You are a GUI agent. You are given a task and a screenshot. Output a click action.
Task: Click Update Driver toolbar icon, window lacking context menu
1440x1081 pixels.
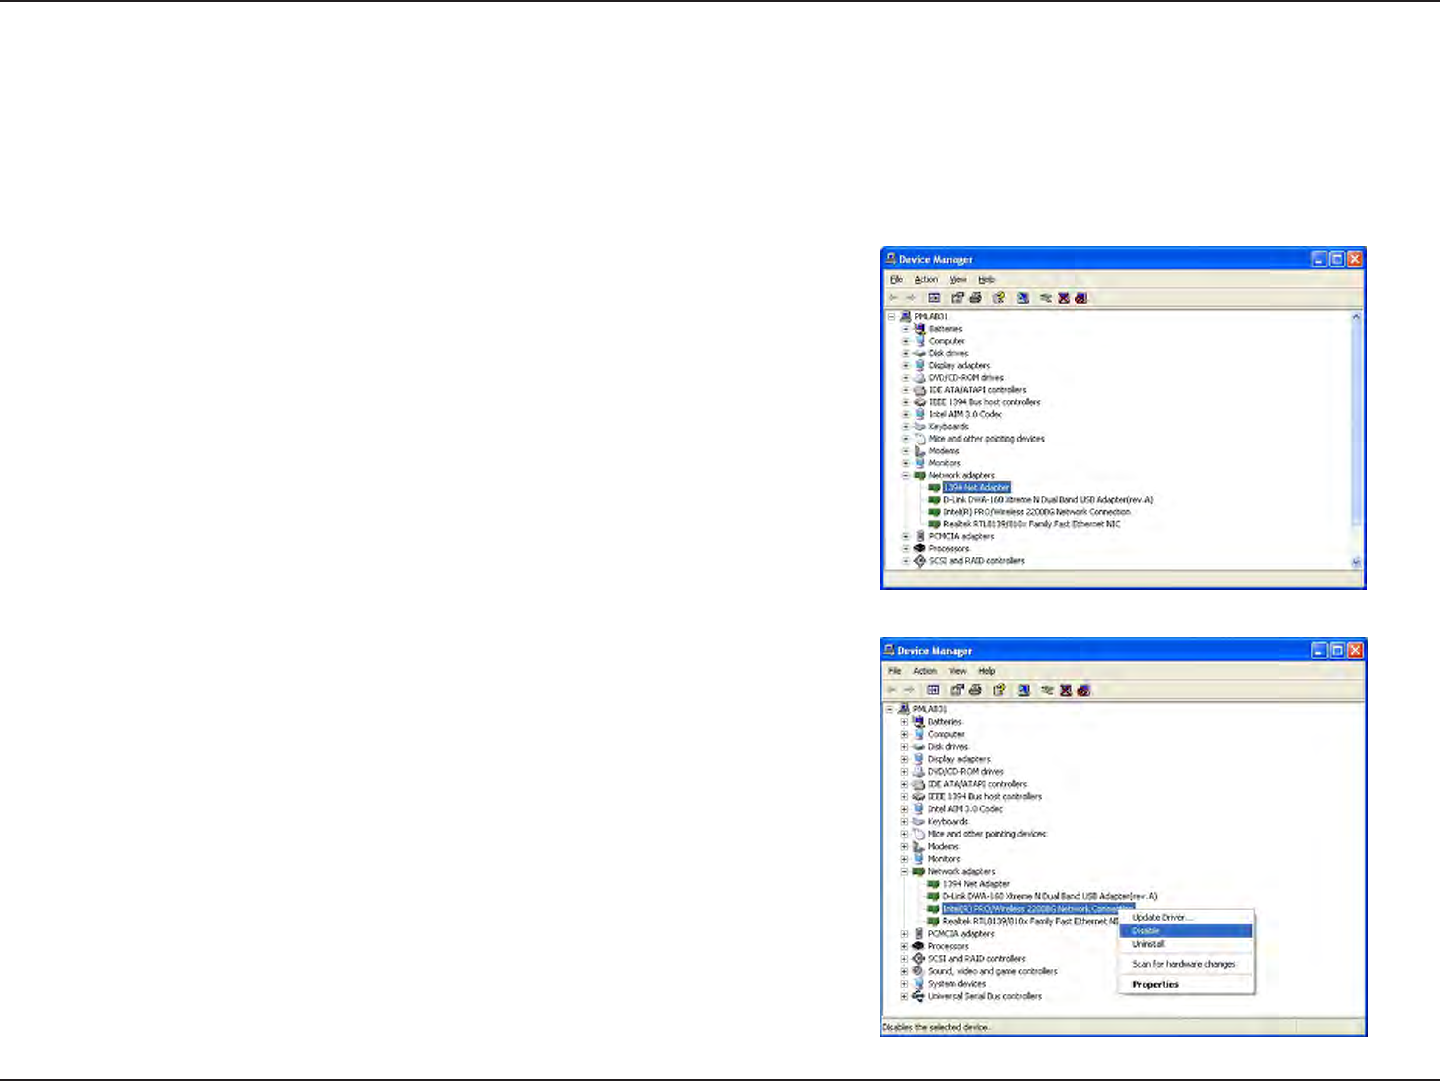click(1046, 298)
